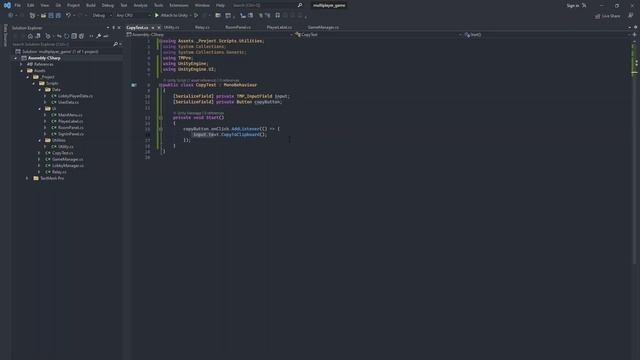Click the Solution Explorer Home icon
The height and width of the screenshot is (360, 640).
[30, 36]
